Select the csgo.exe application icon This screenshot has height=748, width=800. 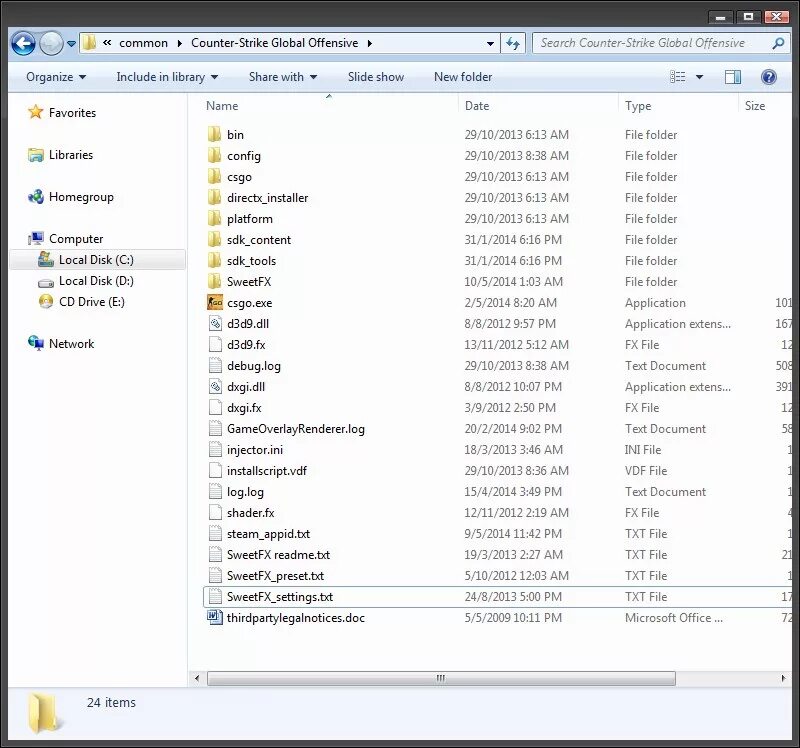point(215,303)
